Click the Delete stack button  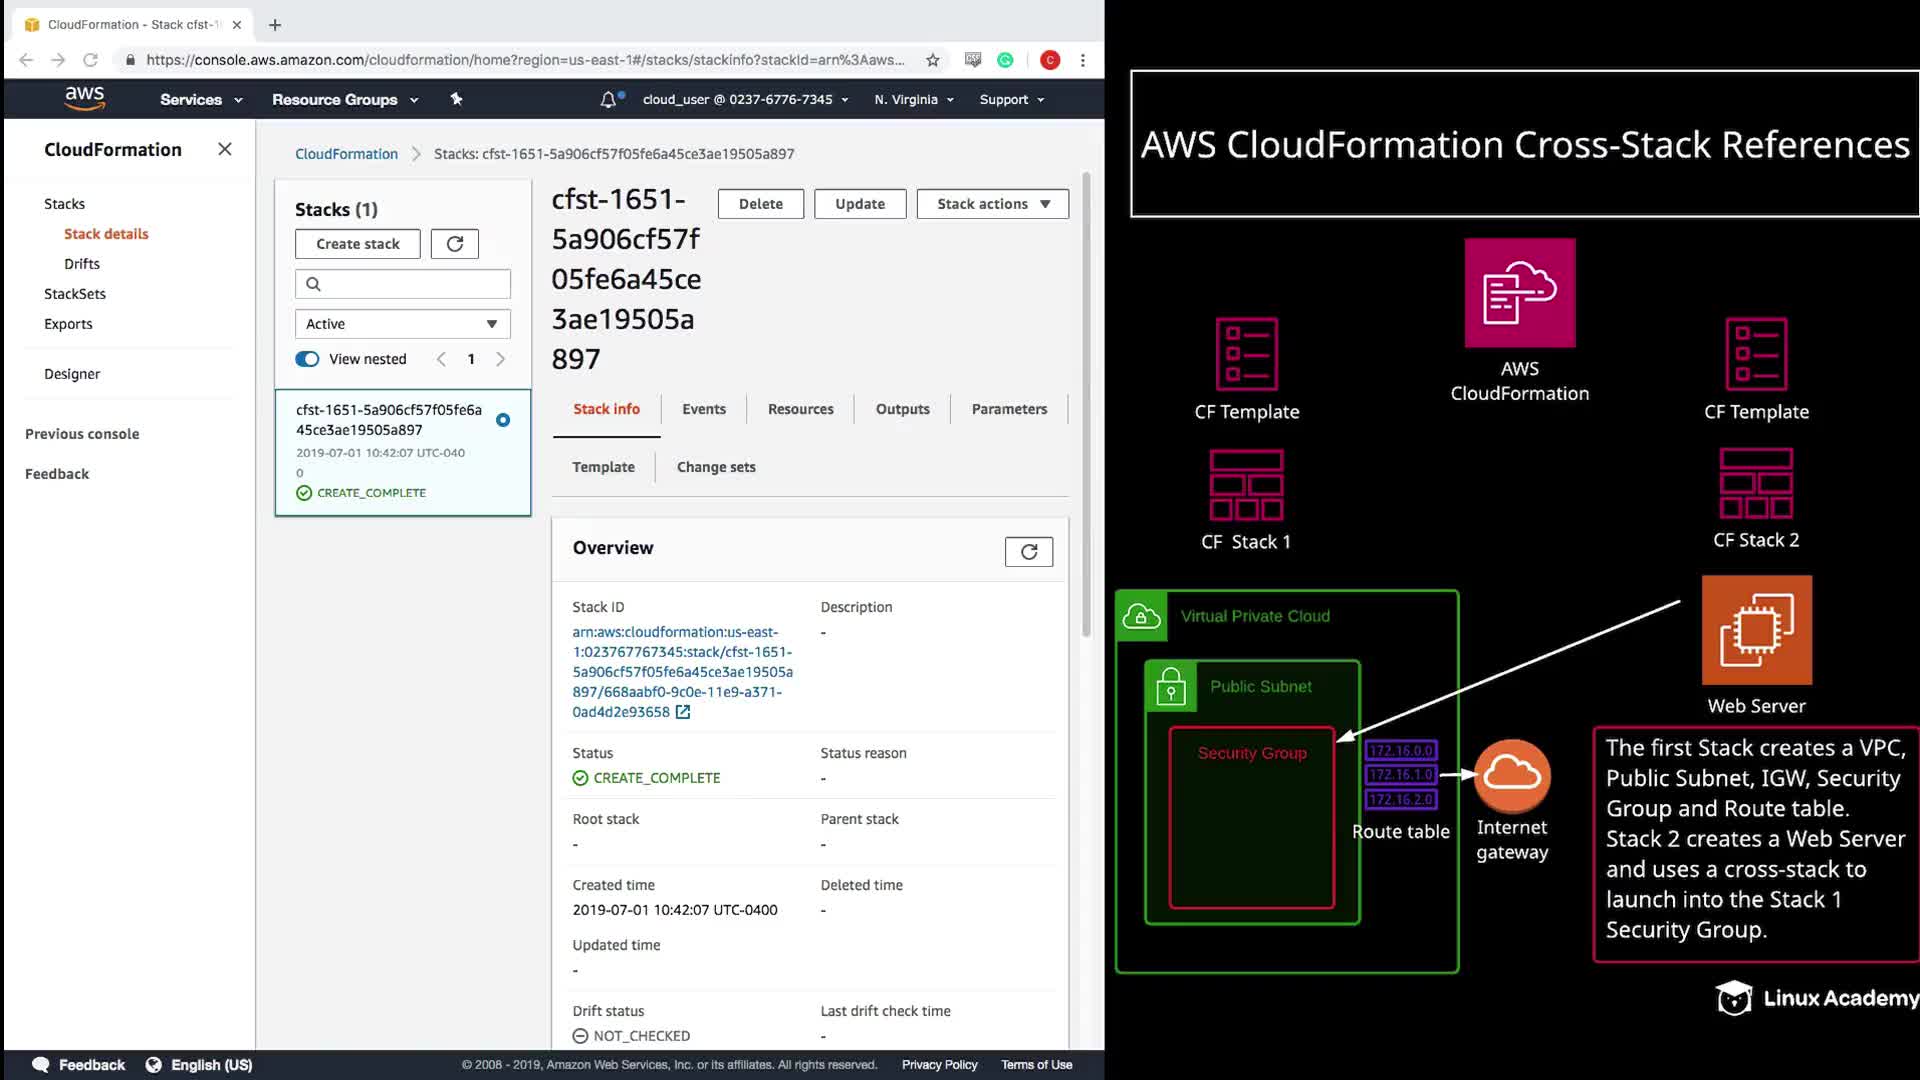pos(760,204)
